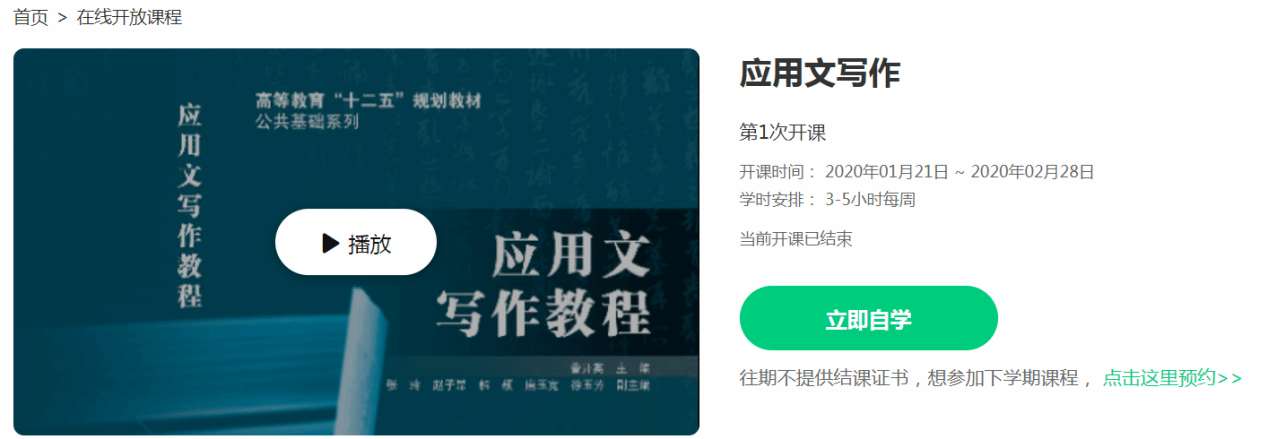Click the 当前开课已结束 status notice
This screenshot has height=439, width=1268.
pos(795,239)
